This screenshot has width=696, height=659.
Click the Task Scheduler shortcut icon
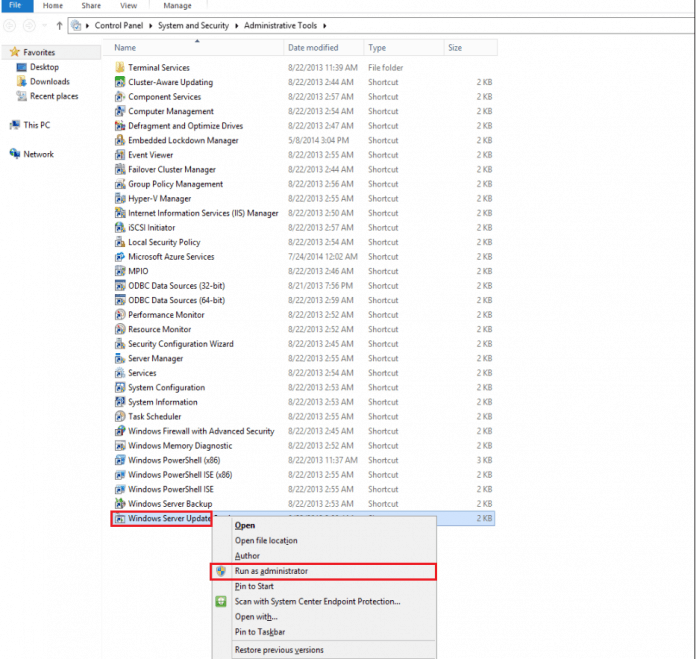tap(120, 417)
